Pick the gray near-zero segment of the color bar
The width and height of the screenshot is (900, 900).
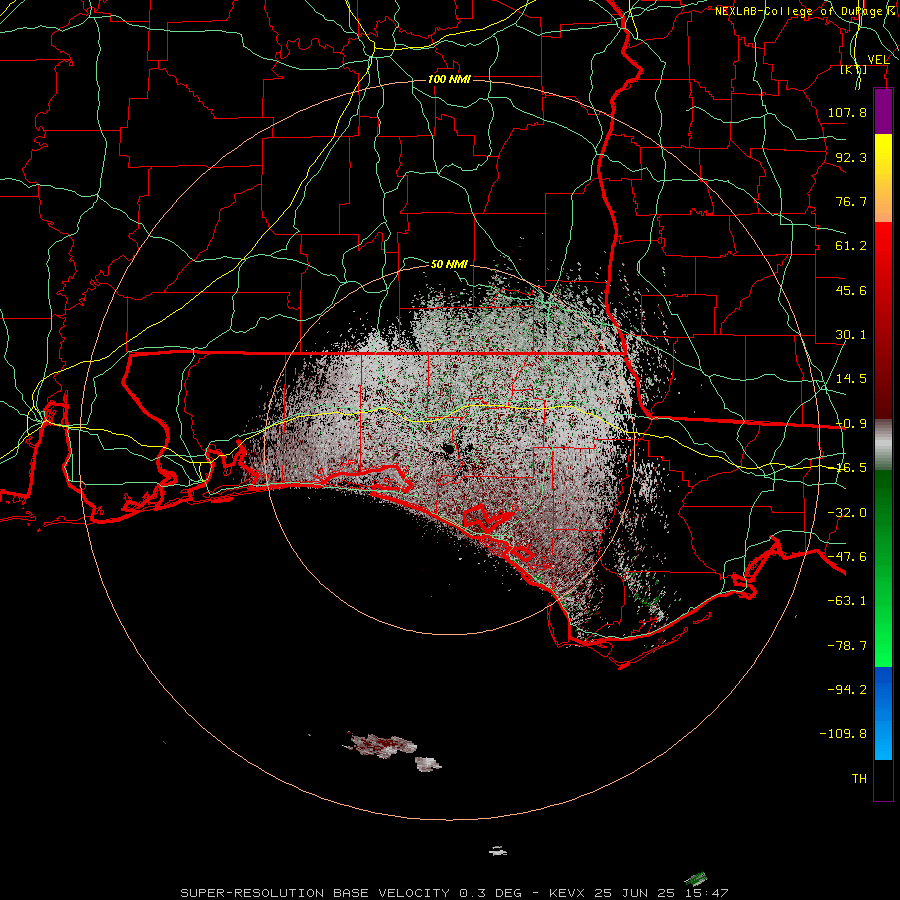(883, 445)
